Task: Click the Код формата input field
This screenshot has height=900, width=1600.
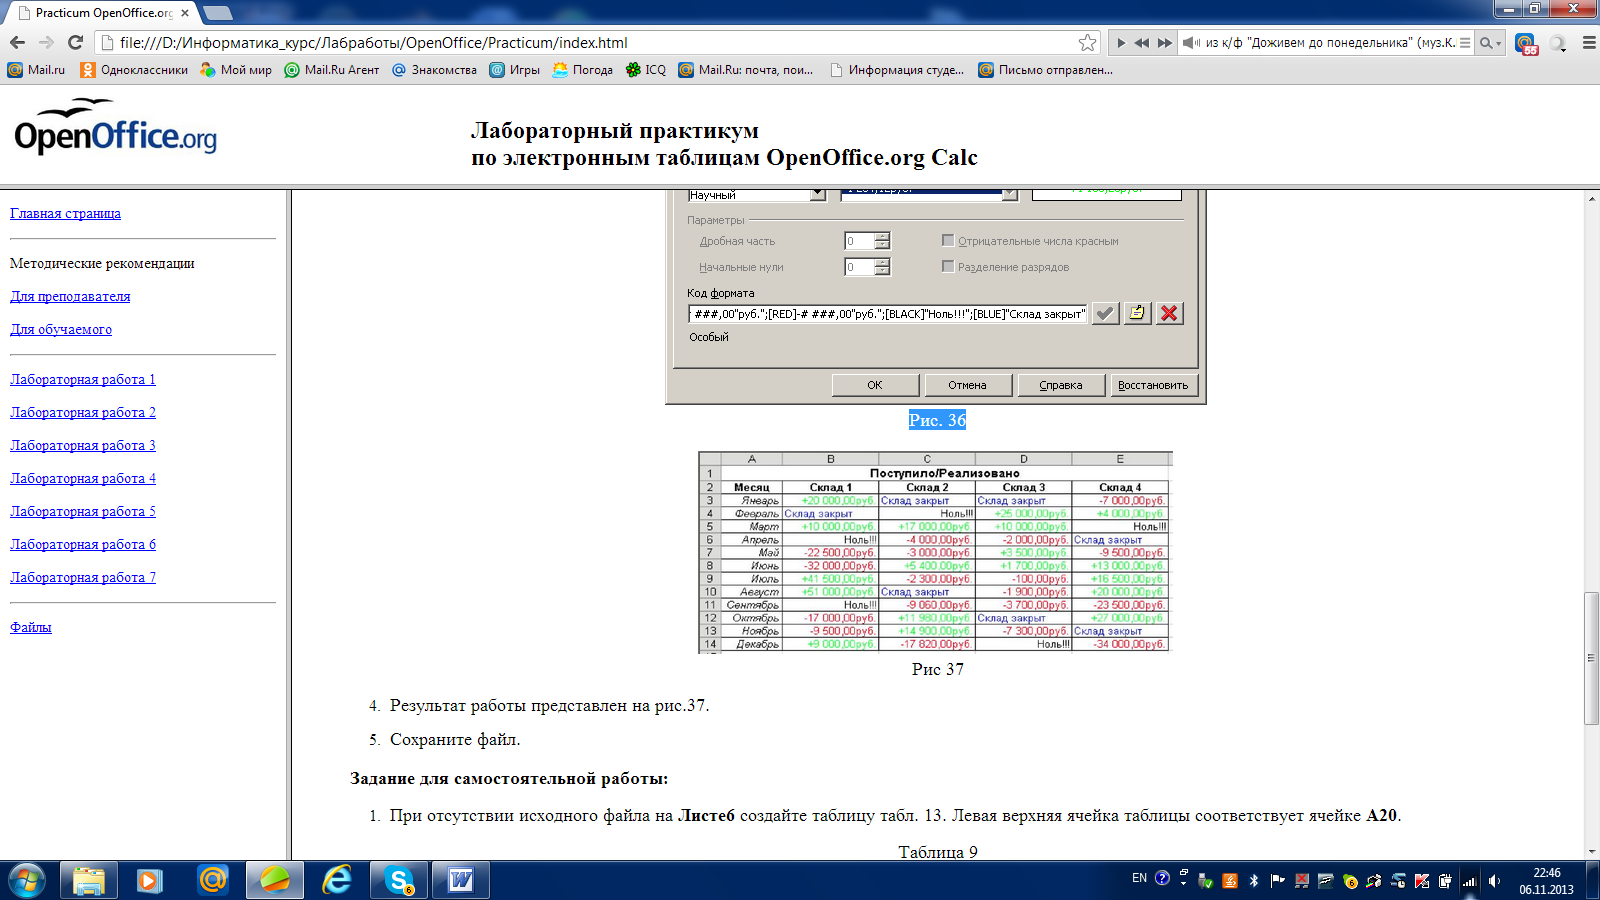Action: pos(888,314)
